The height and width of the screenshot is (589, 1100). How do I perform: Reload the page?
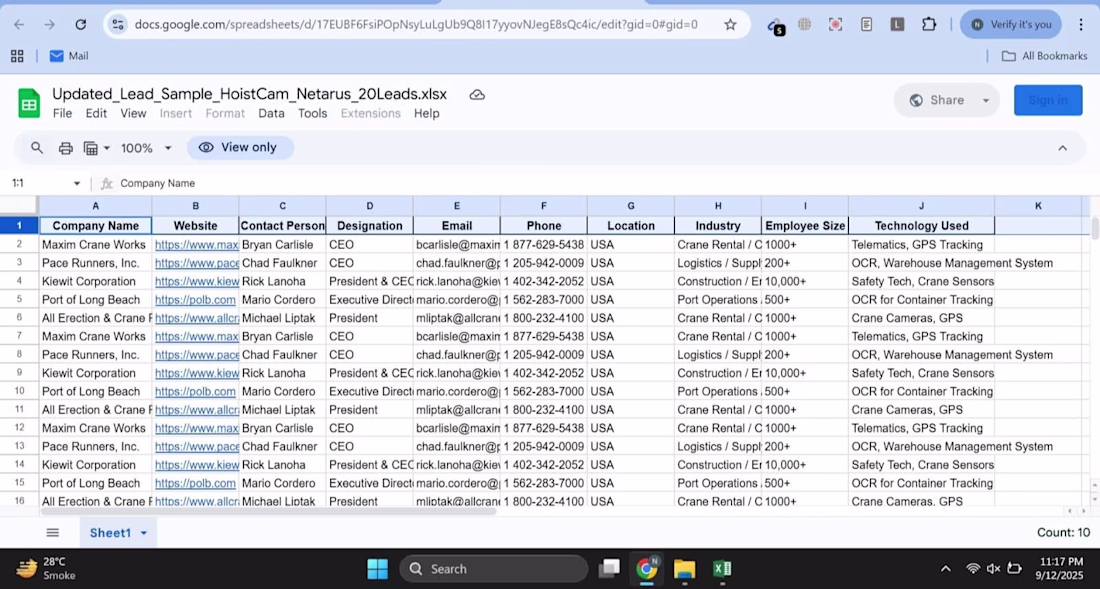81,25
